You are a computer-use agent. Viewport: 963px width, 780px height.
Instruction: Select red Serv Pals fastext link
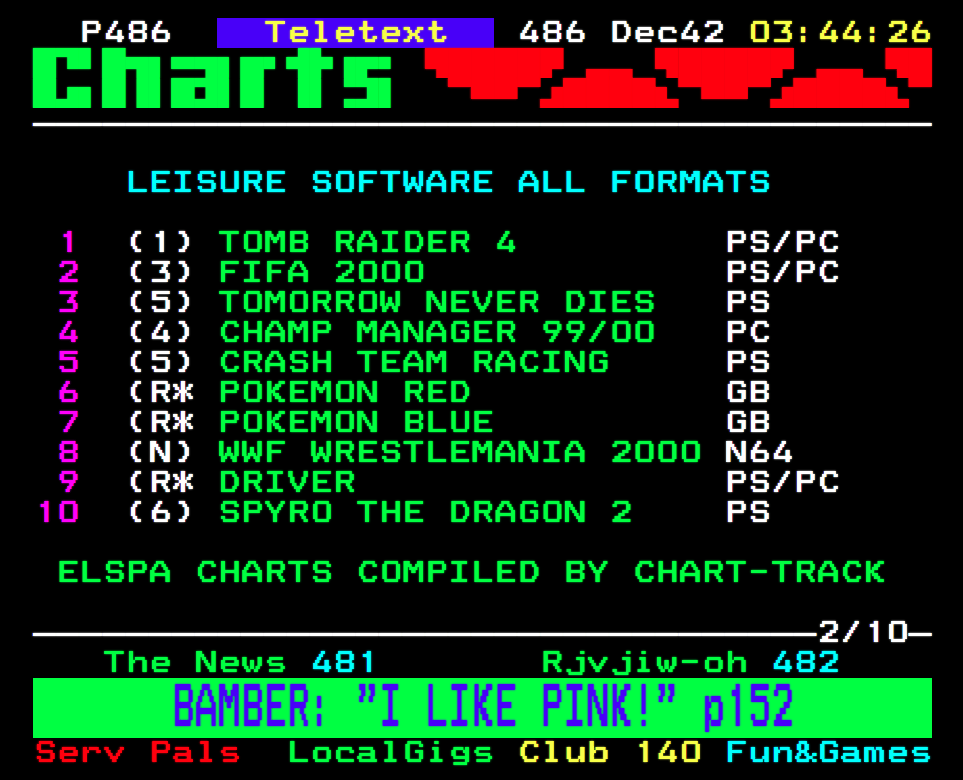pyautogui.click(x=138, y=753)
